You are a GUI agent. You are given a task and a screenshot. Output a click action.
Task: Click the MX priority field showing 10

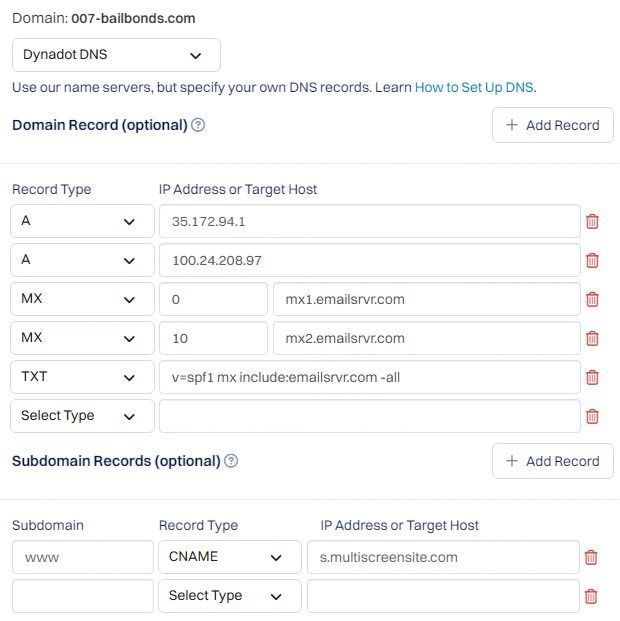click(213, 338)
